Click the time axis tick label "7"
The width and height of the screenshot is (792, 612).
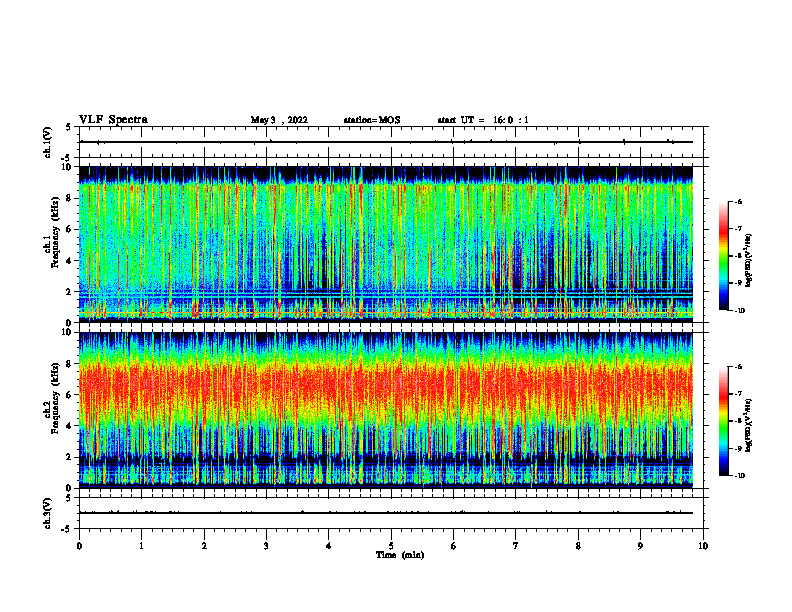point(516,546)
